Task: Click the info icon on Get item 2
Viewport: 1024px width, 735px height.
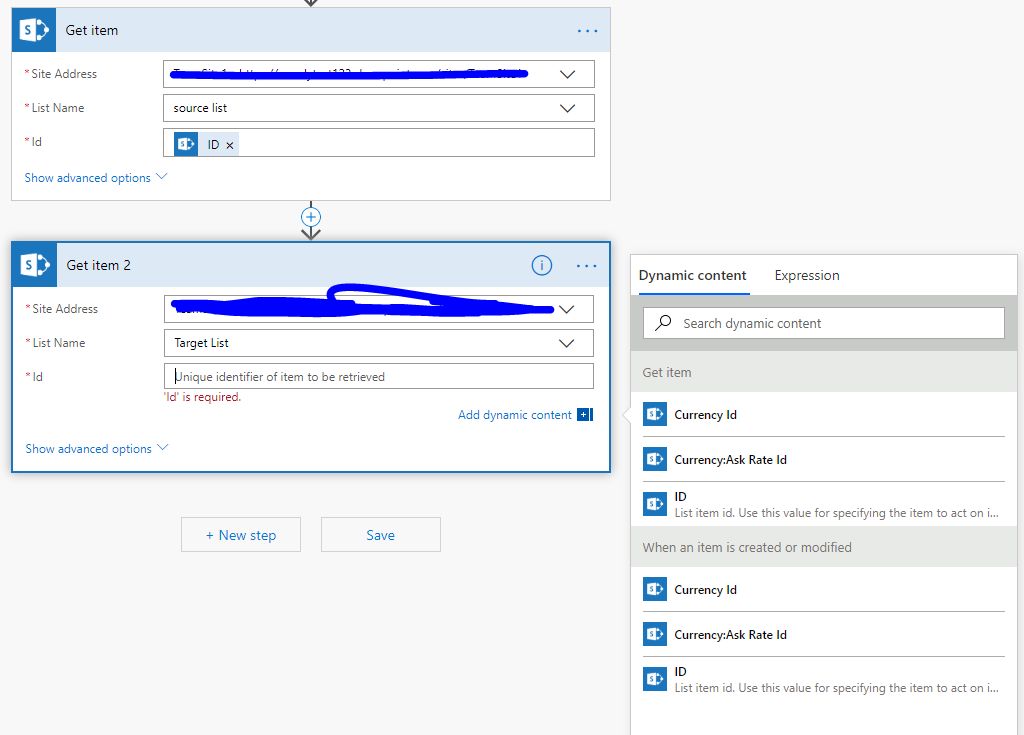Action: [x=541, y=265]
